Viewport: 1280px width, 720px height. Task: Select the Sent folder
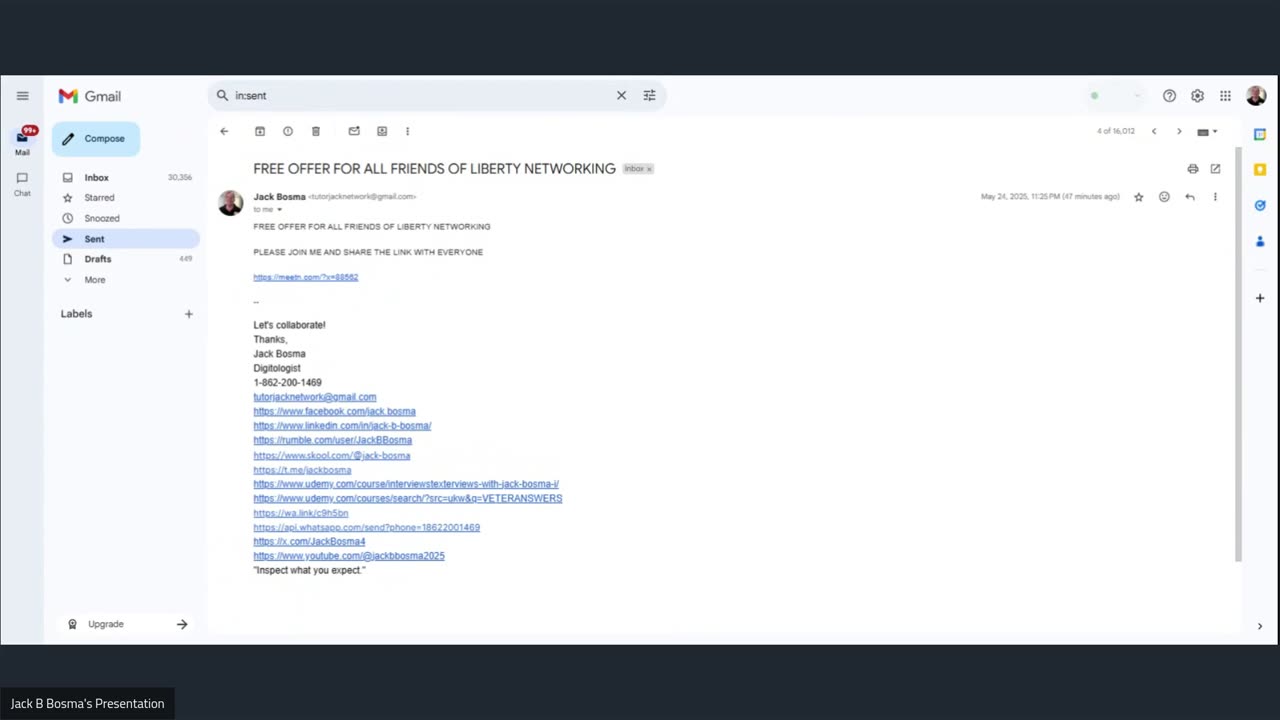click(x=126, y=239)
